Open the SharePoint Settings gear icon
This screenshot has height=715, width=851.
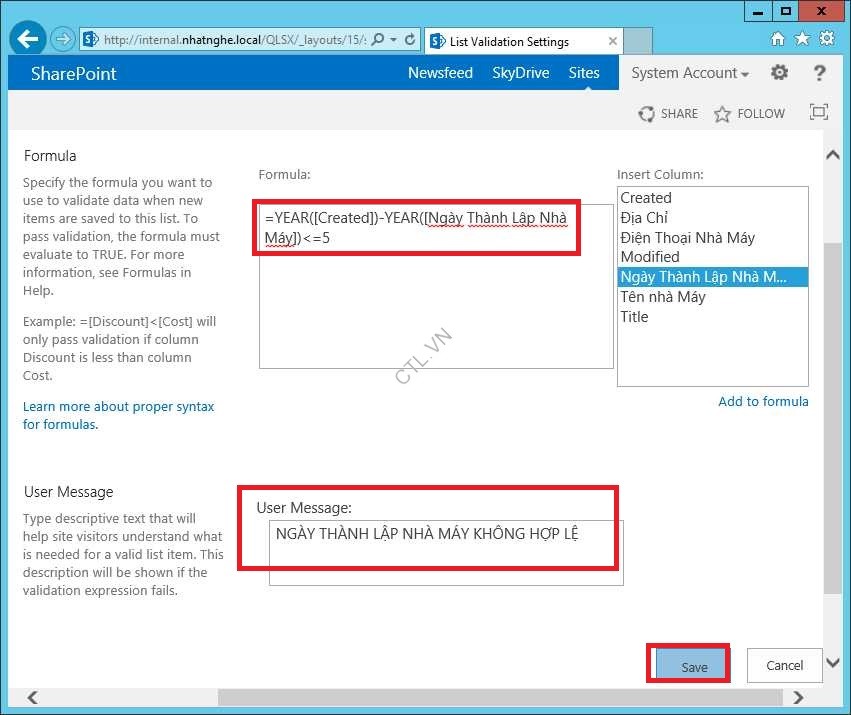coord(780,73)
